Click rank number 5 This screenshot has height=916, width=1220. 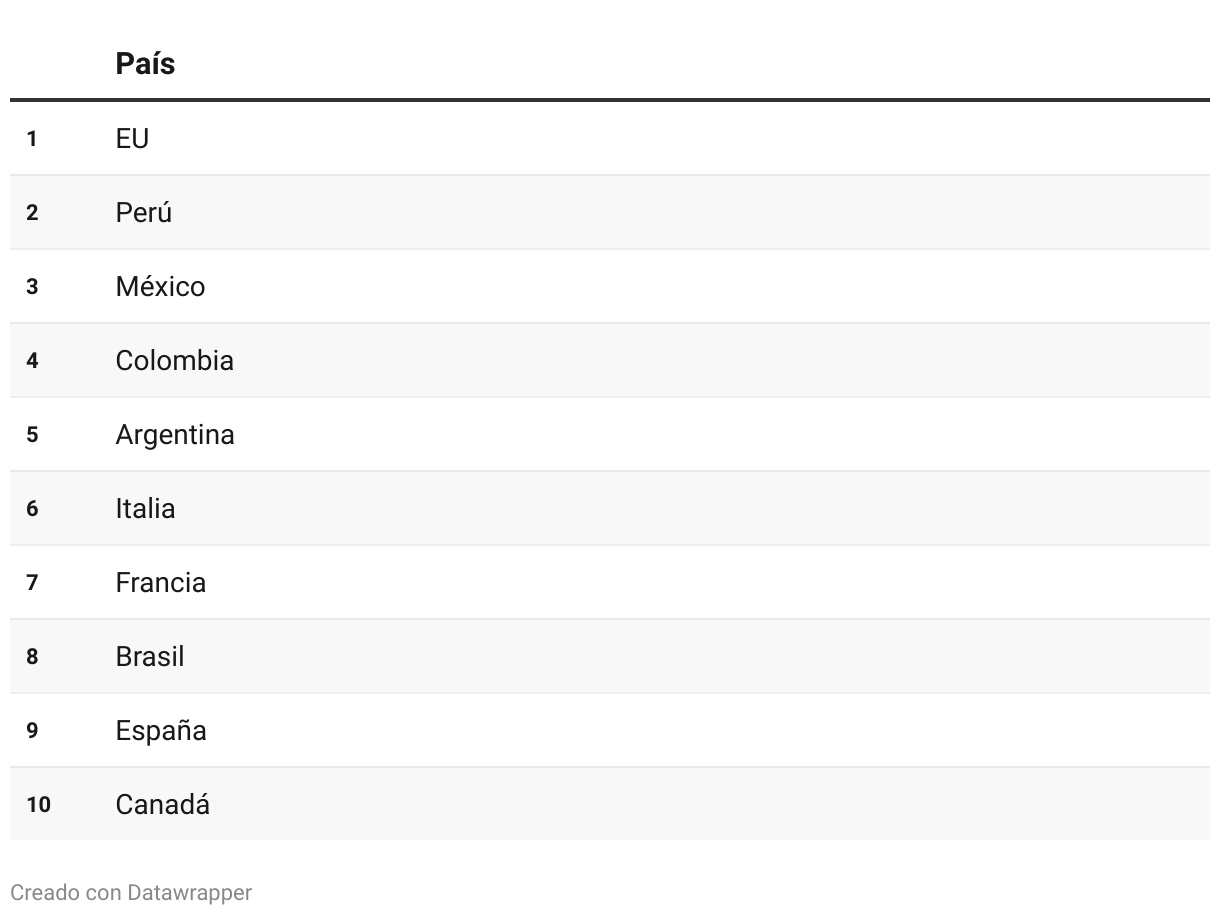pyautogui.click(x=32, y=435)
